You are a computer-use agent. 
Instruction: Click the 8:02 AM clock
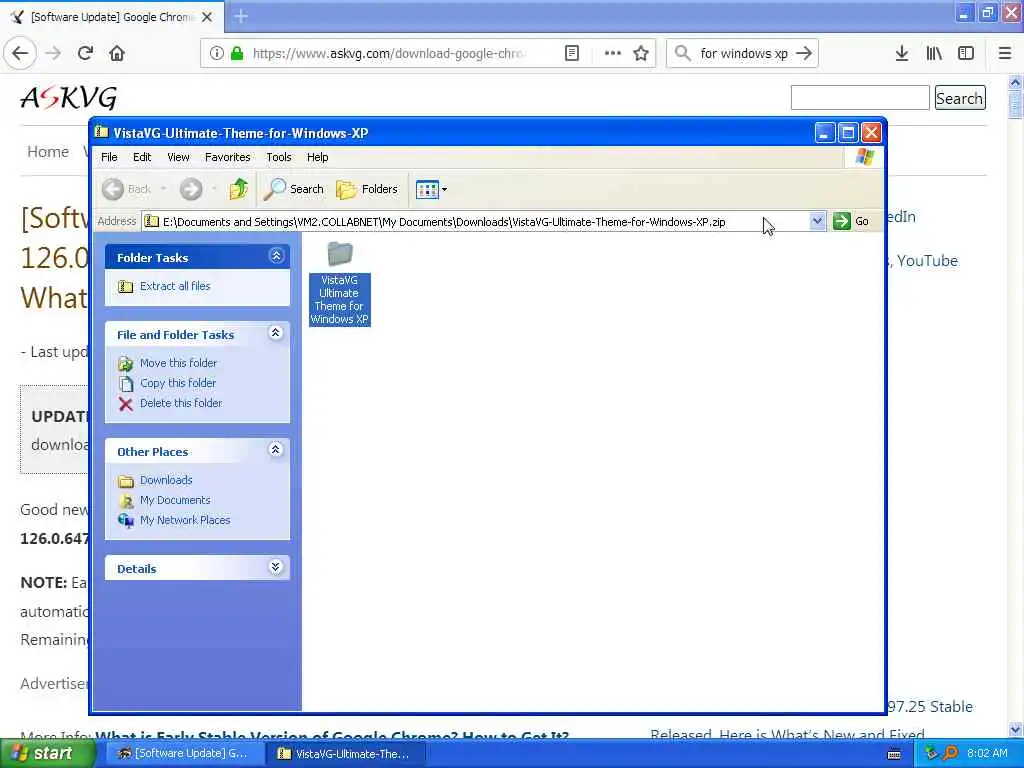tap(987, 753)
